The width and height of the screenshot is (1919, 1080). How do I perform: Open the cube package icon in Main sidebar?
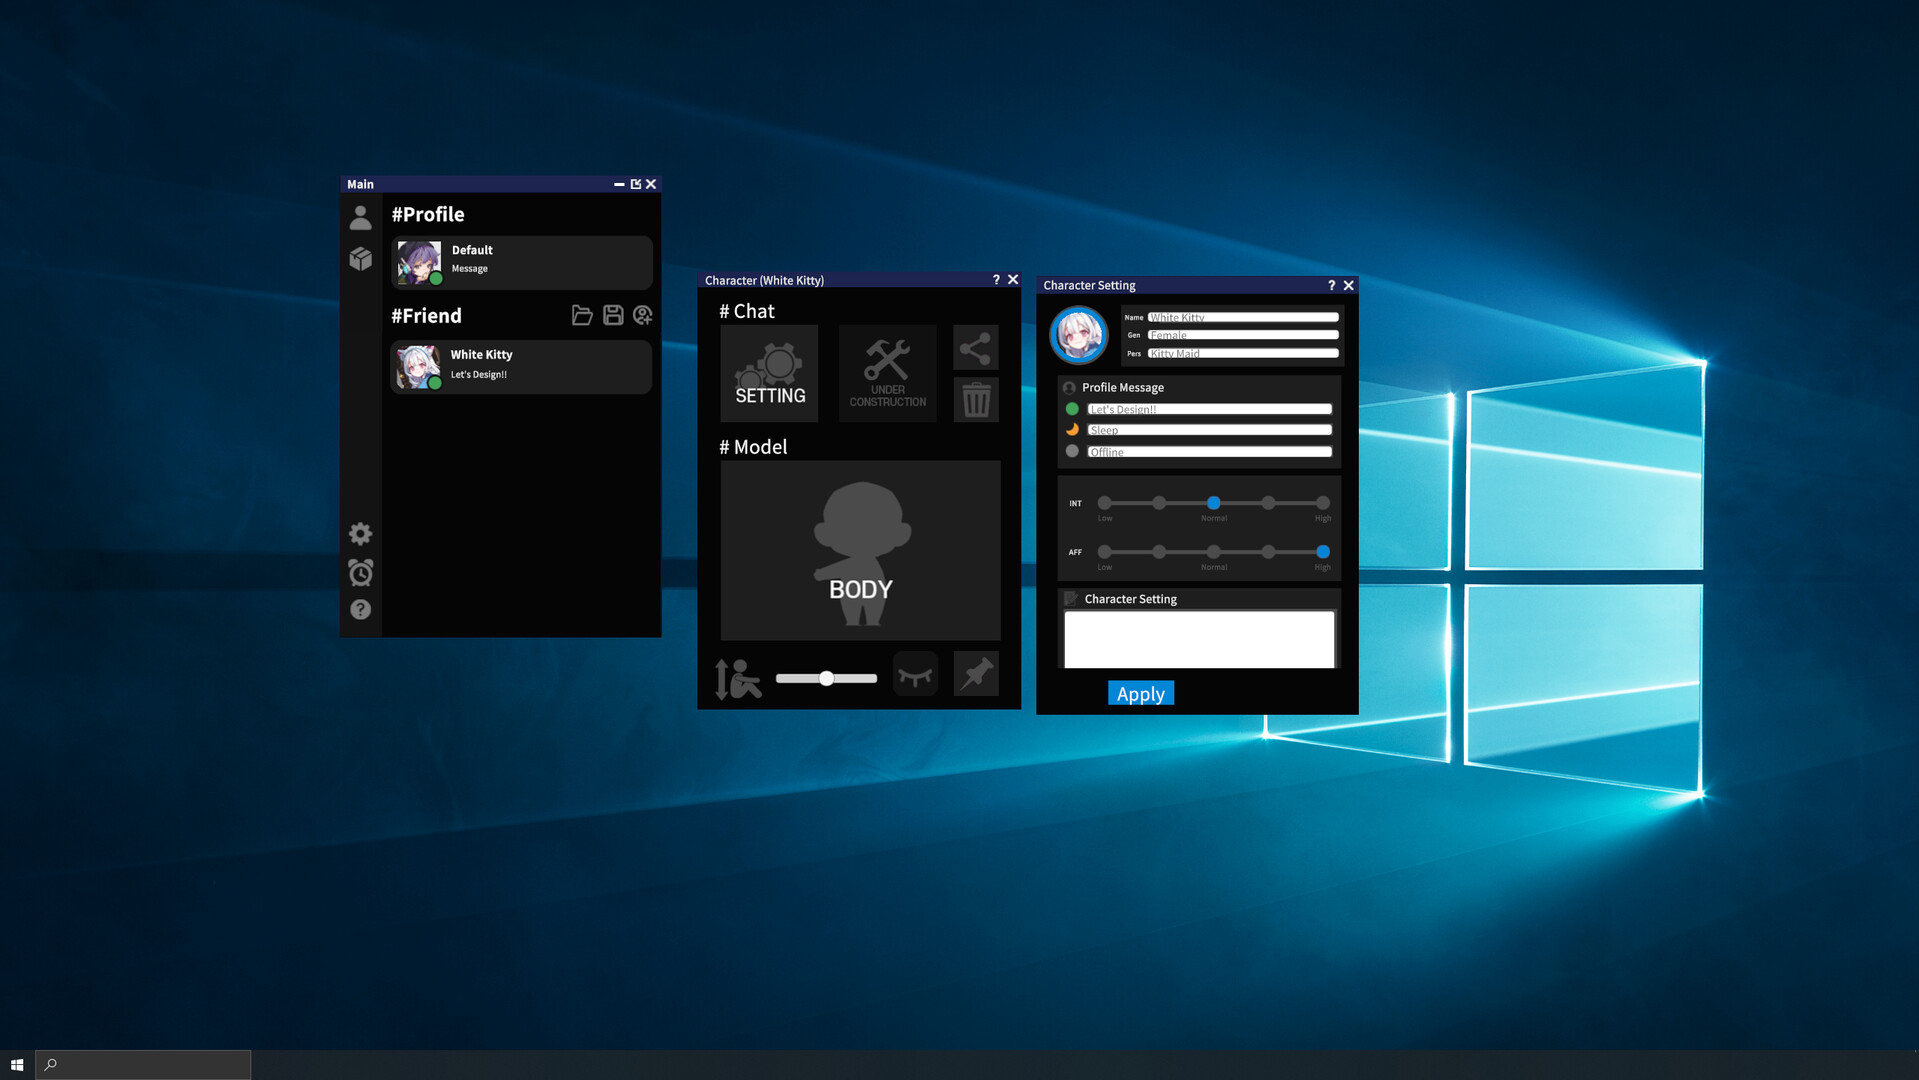pos(360,259)
